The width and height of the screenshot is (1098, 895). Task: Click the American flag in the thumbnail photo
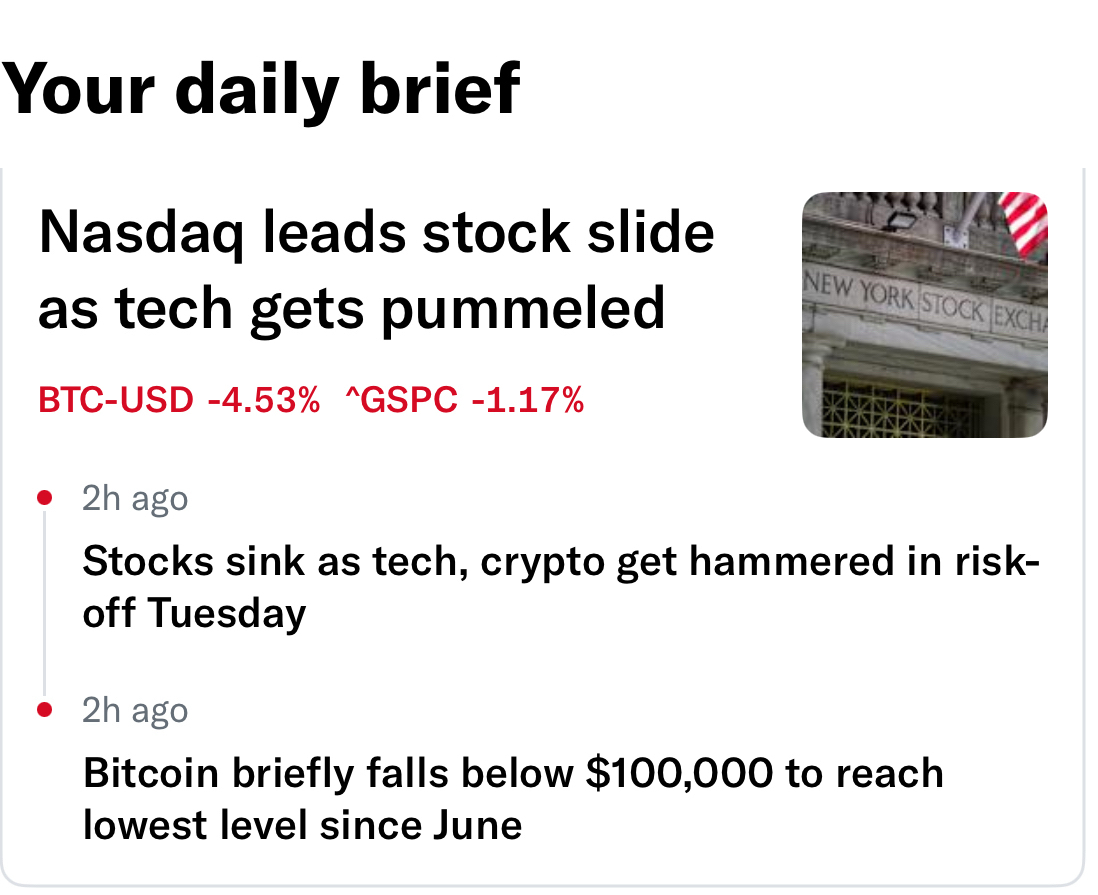(x=1025, y=219)
